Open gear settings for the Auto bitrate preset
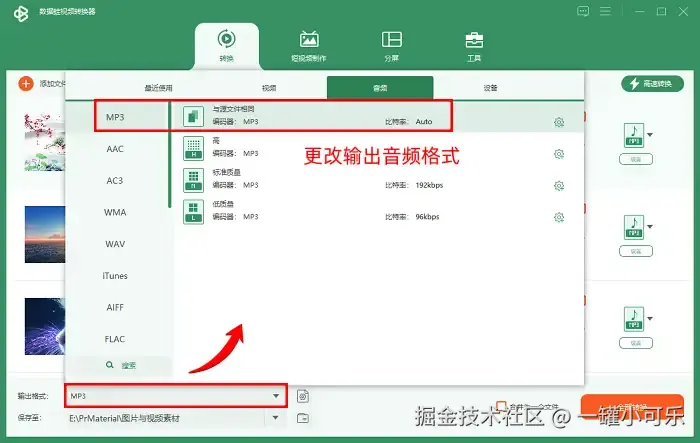This screenshot has height=443, width=700. point(559,122)
